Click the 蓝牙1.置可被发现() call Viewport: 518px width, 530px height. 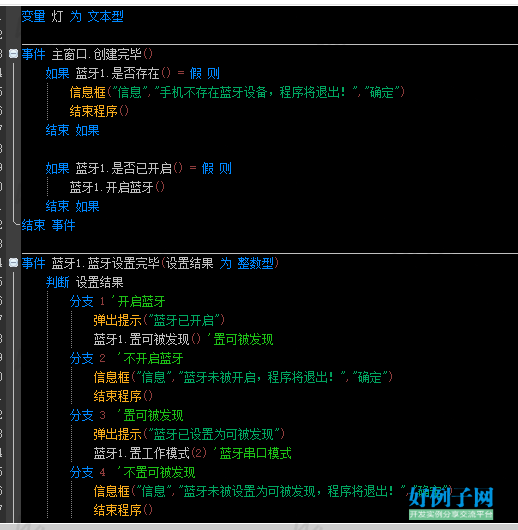point(147,339)
